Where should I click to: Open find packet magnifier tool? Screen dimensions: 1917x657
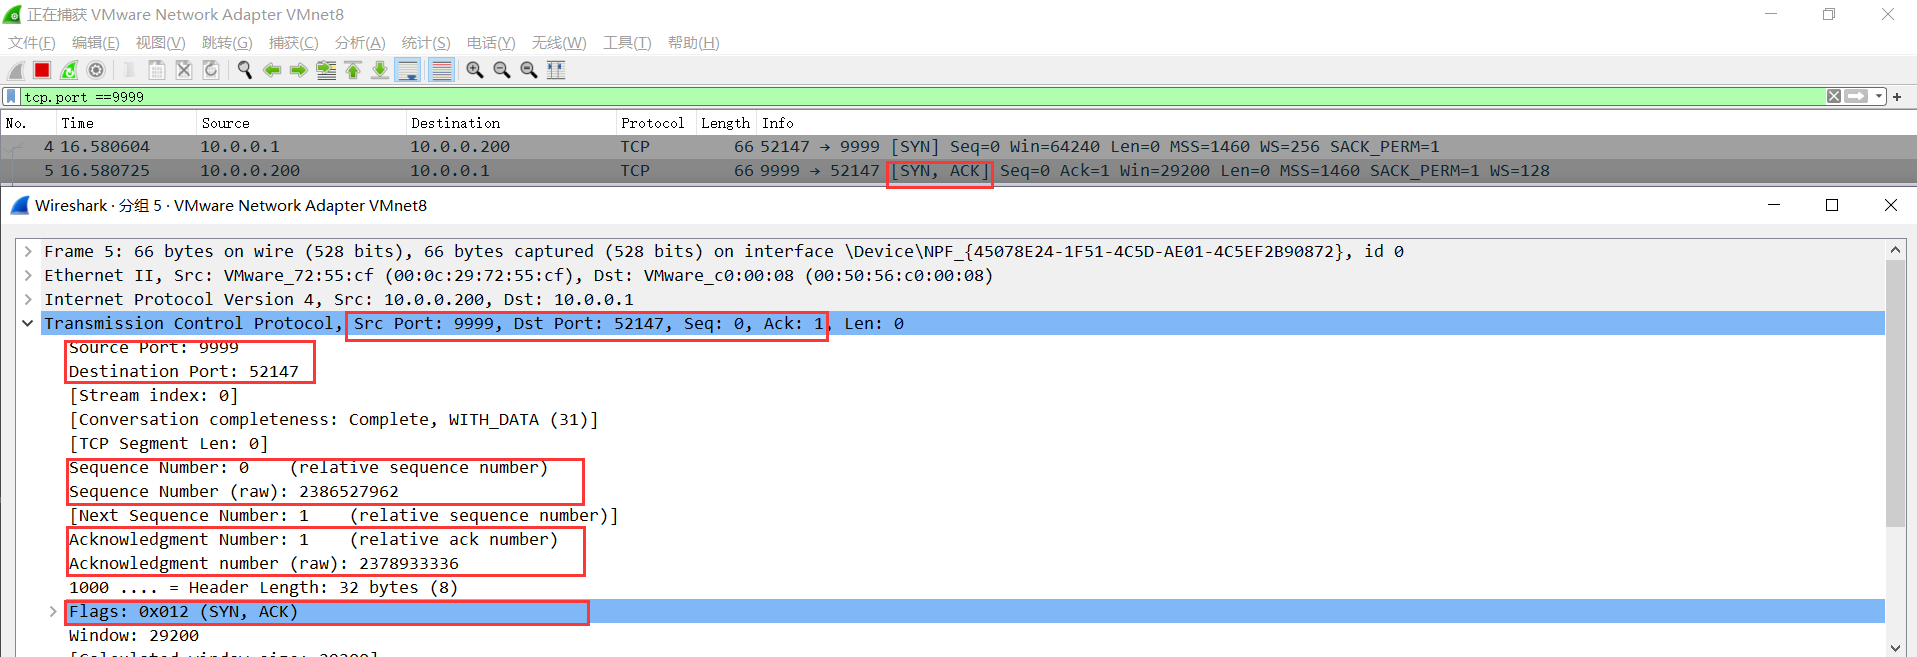coord(245,70)
